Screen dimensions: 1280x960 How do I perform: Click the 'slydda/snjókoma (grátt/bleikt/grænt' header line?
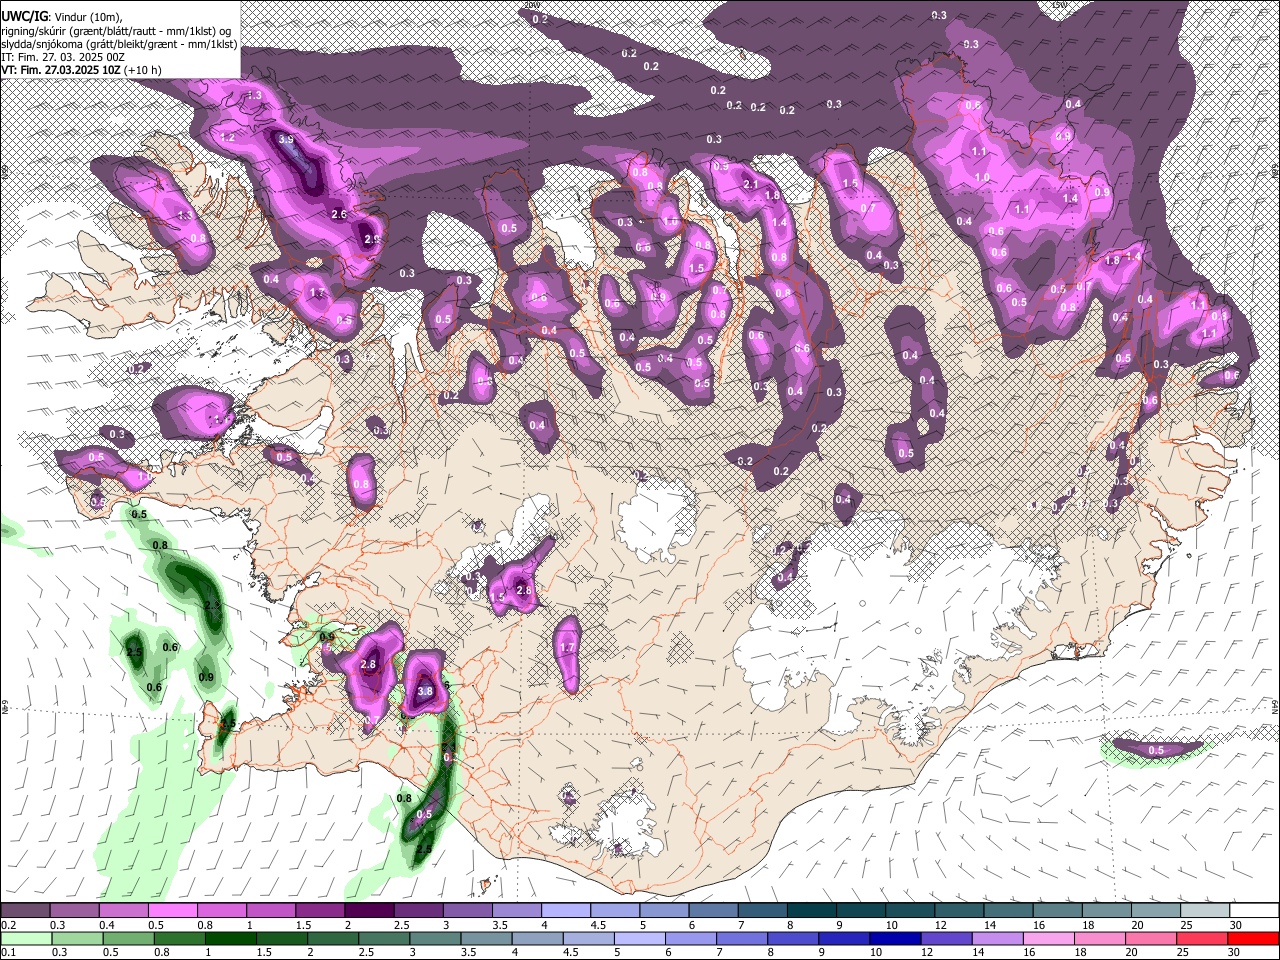point(119,44)
